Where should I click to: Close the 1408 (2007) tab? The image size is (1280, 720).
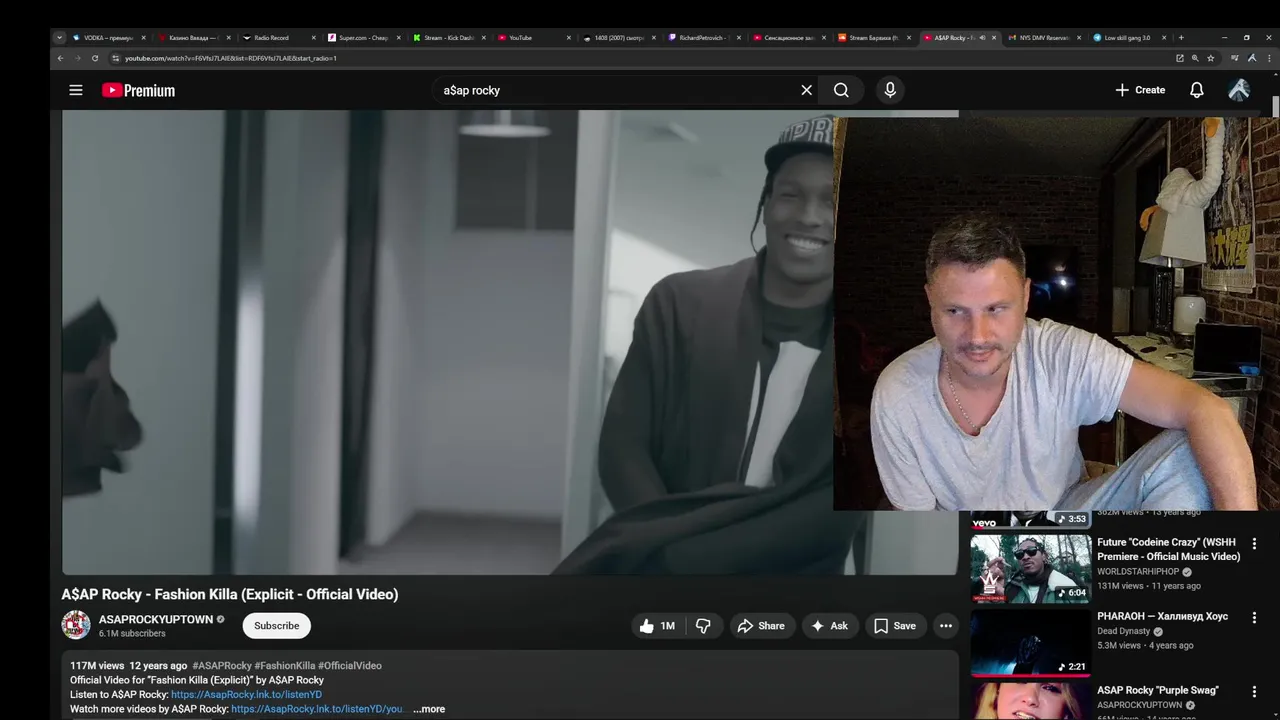pyautogui.click(x=654, y=38)
